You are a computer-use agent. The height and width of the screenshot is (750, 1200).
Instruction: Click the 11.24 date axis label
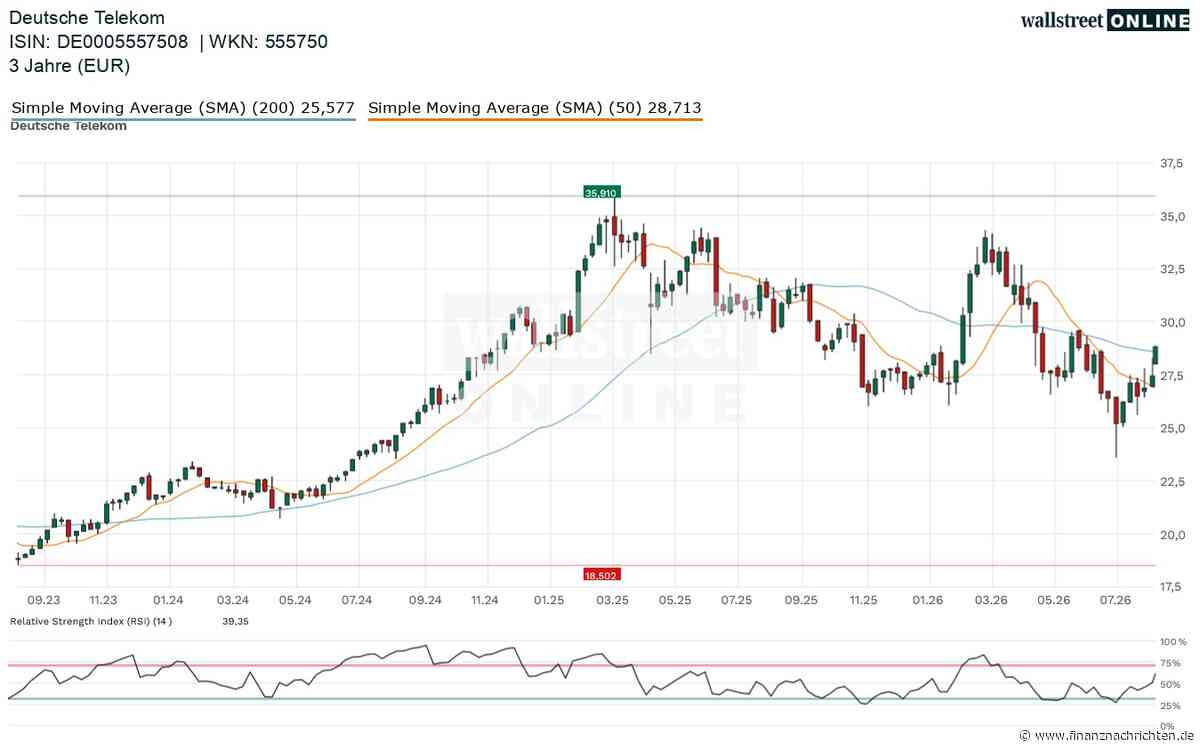click(x=485, y=599)
